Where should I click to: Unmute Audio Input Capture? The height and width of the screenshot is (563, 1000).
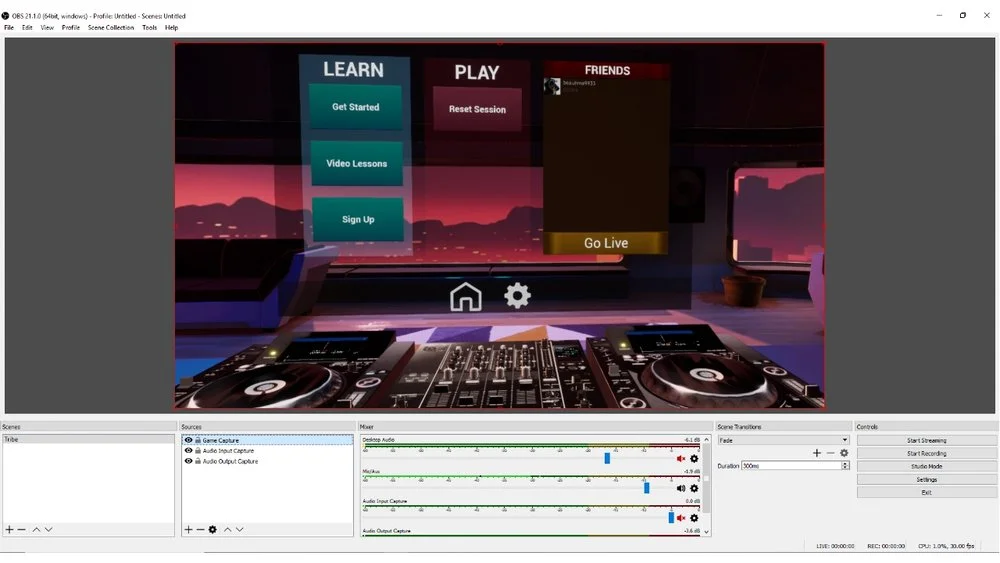click(x=680, y=518)
